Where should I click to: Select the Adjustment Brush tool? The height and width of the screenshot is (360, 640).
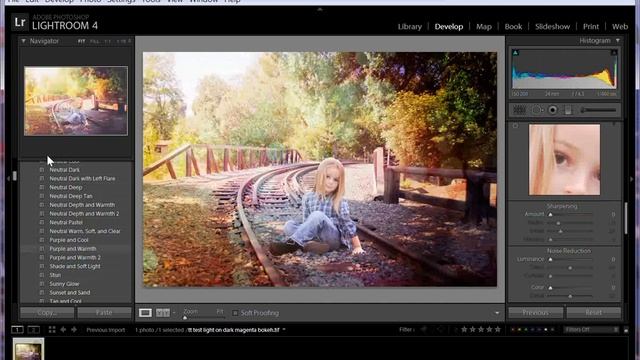pos(599,110)
